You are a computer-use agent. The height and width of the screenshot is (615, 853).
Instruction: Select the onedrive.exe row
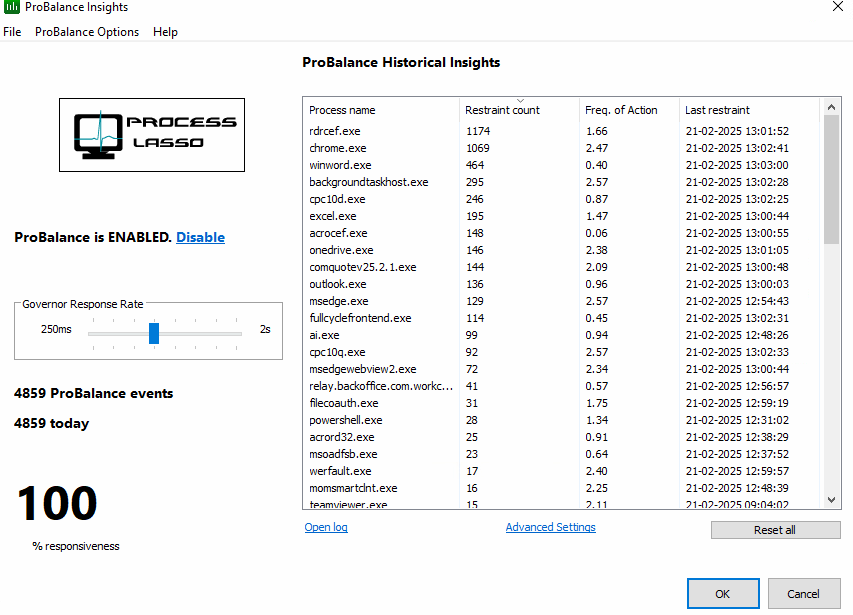click(x=560, y=250)
